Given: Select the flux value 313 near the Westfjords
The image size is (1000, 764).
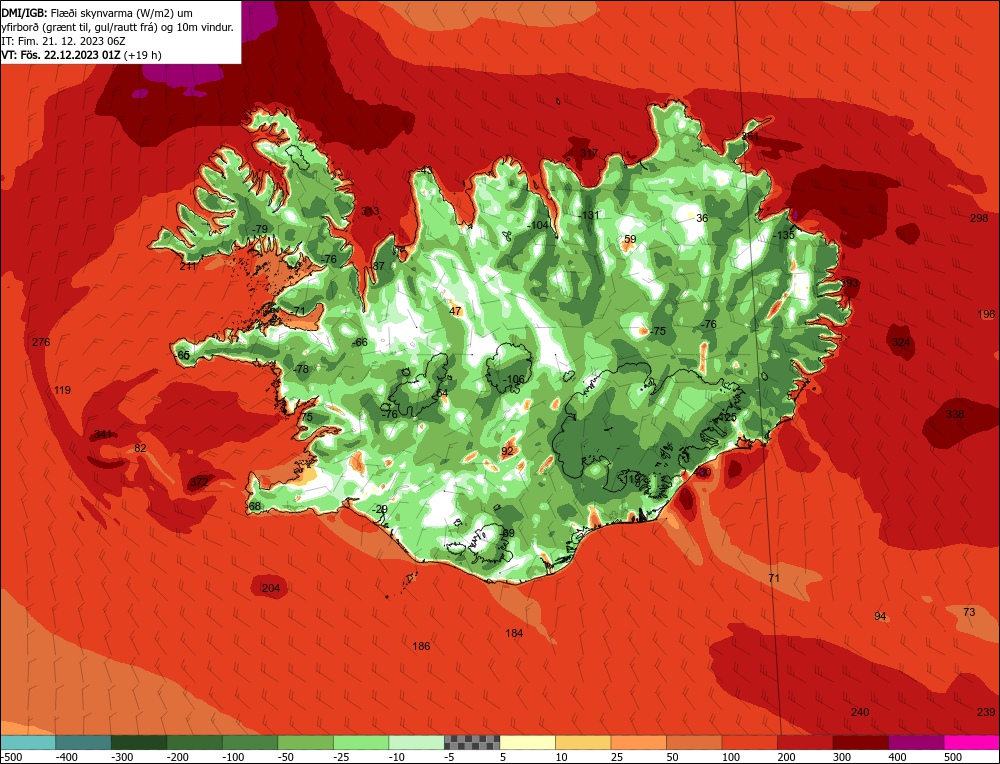Looking at the screenshot, I should (x=370, y=211).
